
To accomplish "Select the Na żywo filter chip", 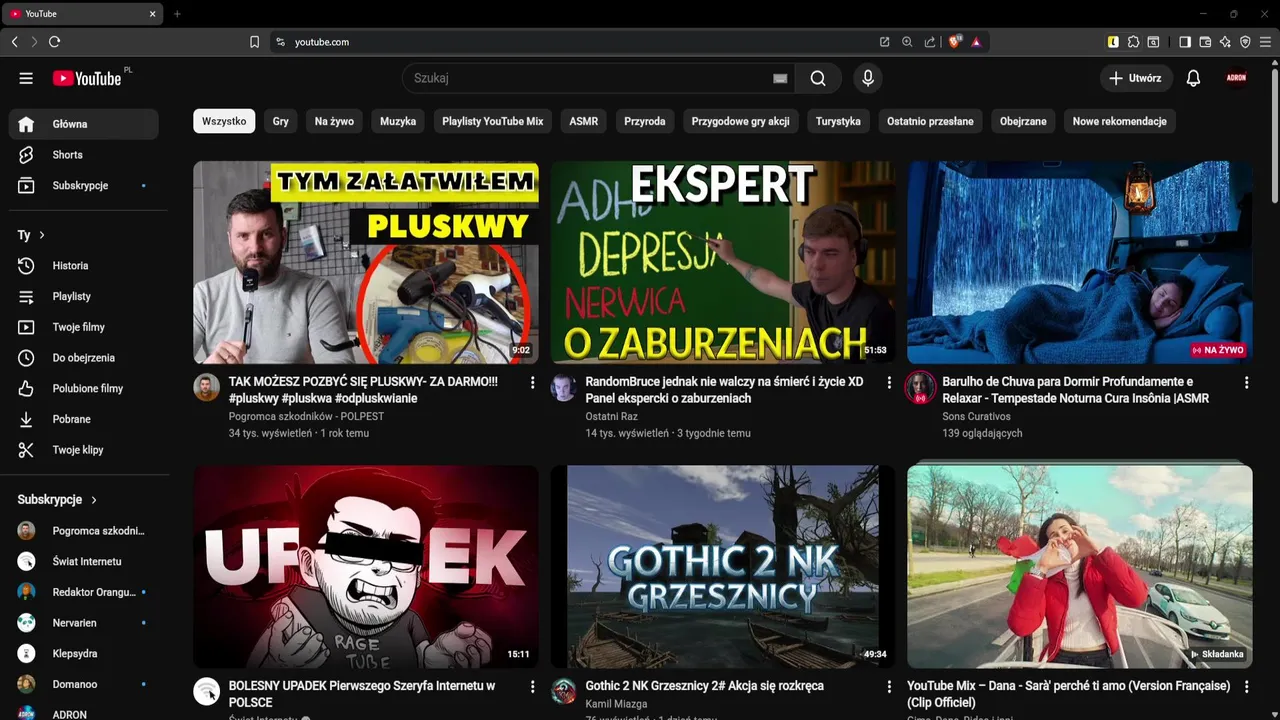I will coord(334,121).
